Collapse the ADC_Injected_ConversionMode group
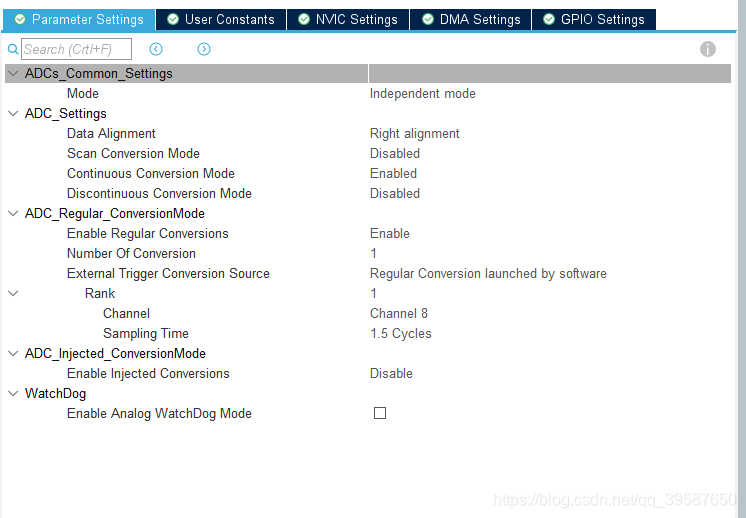Screen dimensions: 746x518 tap(13, 353)
